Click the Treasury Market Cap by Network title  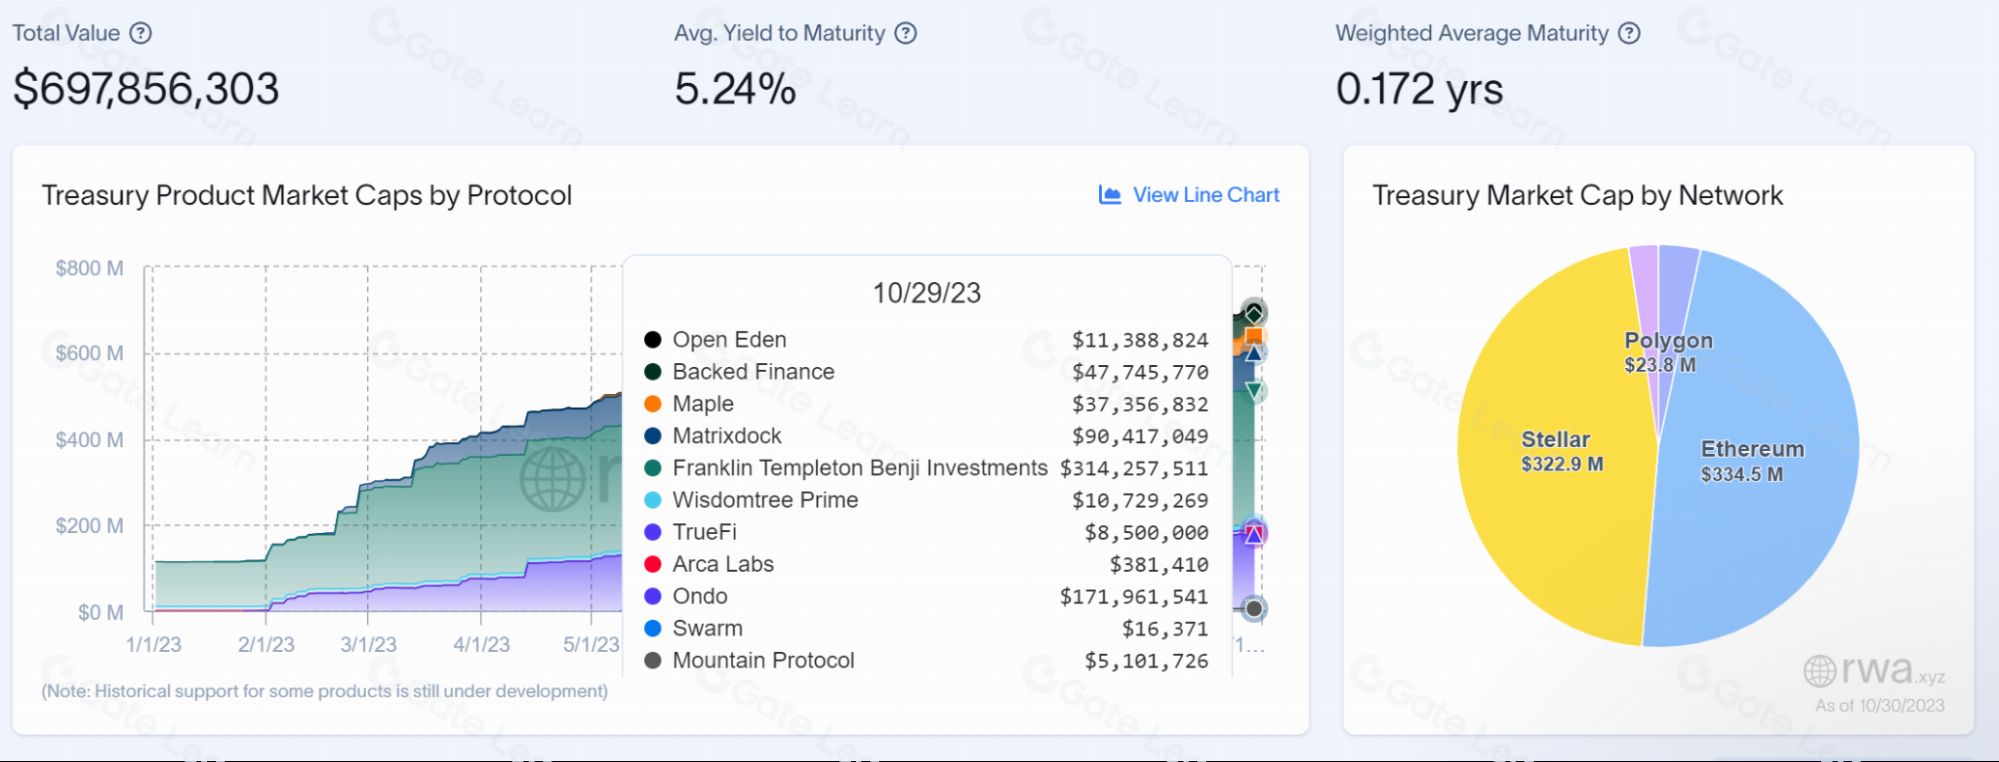click(1577, 195)
